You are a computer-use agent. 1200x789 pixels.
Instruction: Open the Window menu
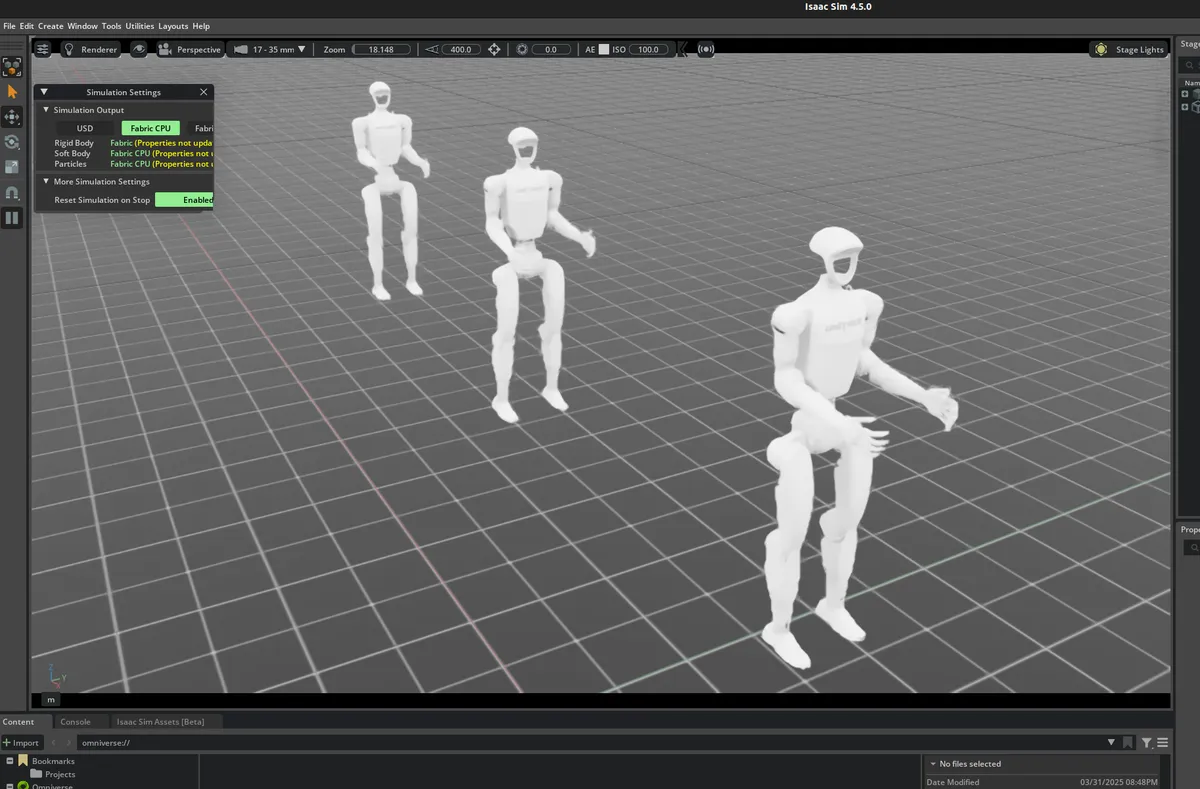coord(83,26)
